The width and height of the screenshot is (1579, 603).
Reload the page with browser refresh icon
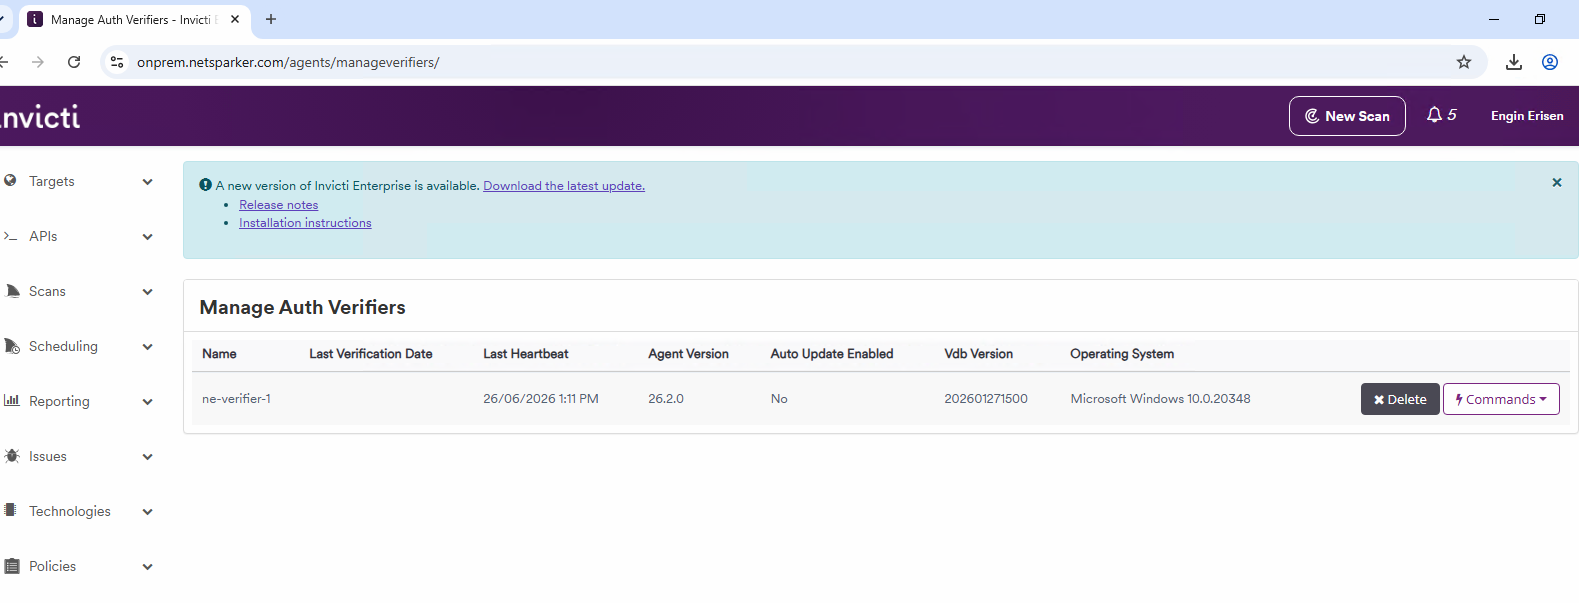pyautogui.click(x=74, y=62)
